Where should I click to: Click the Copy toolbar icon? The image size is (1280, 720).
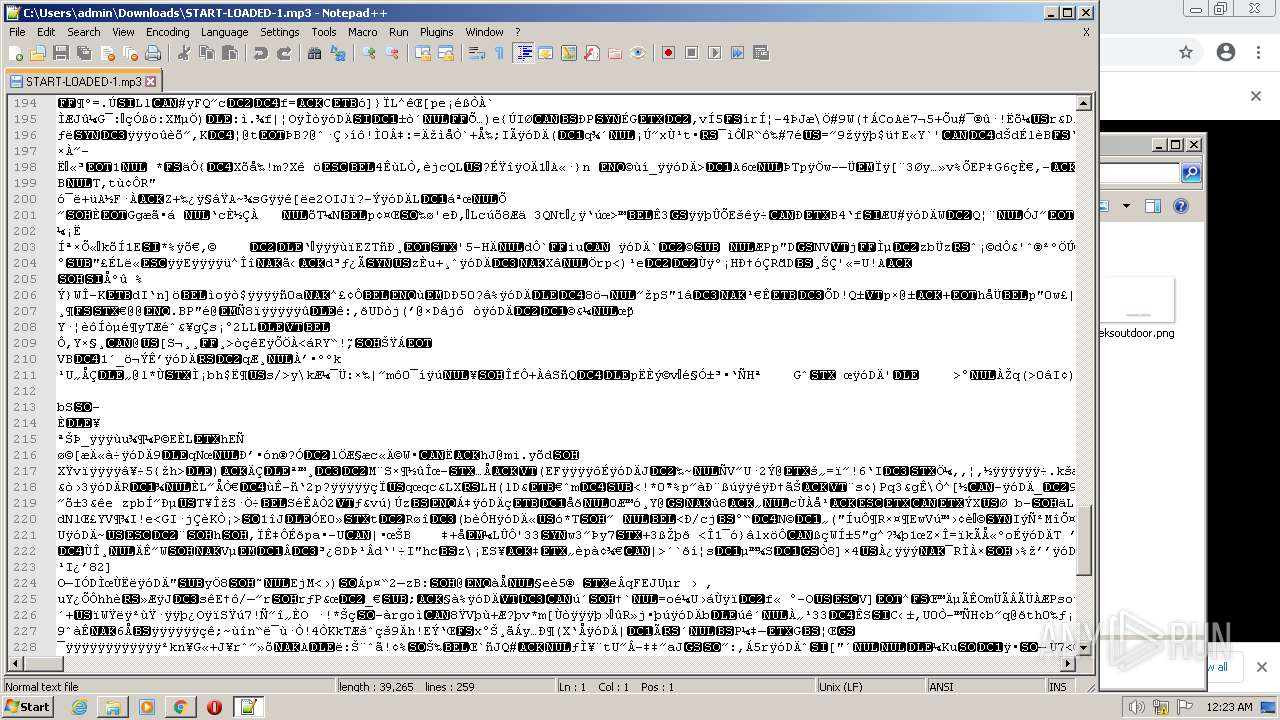coord(207,53)
